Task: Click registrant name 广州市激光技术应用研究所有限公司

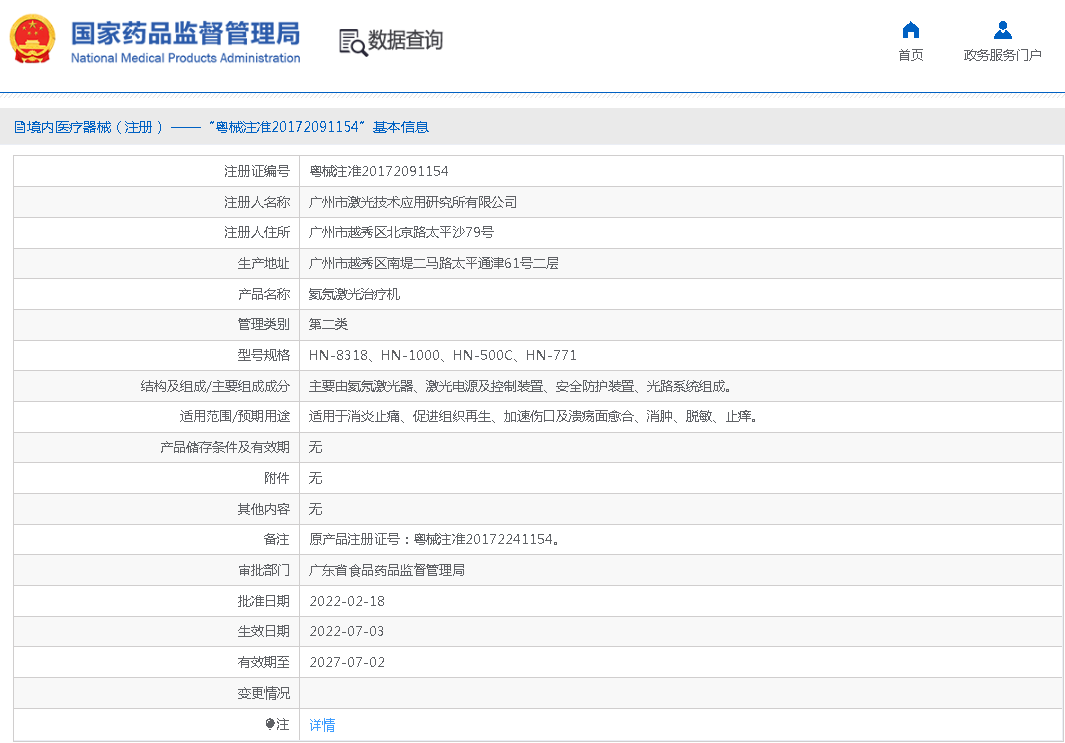Action: [x=413, y=202]
